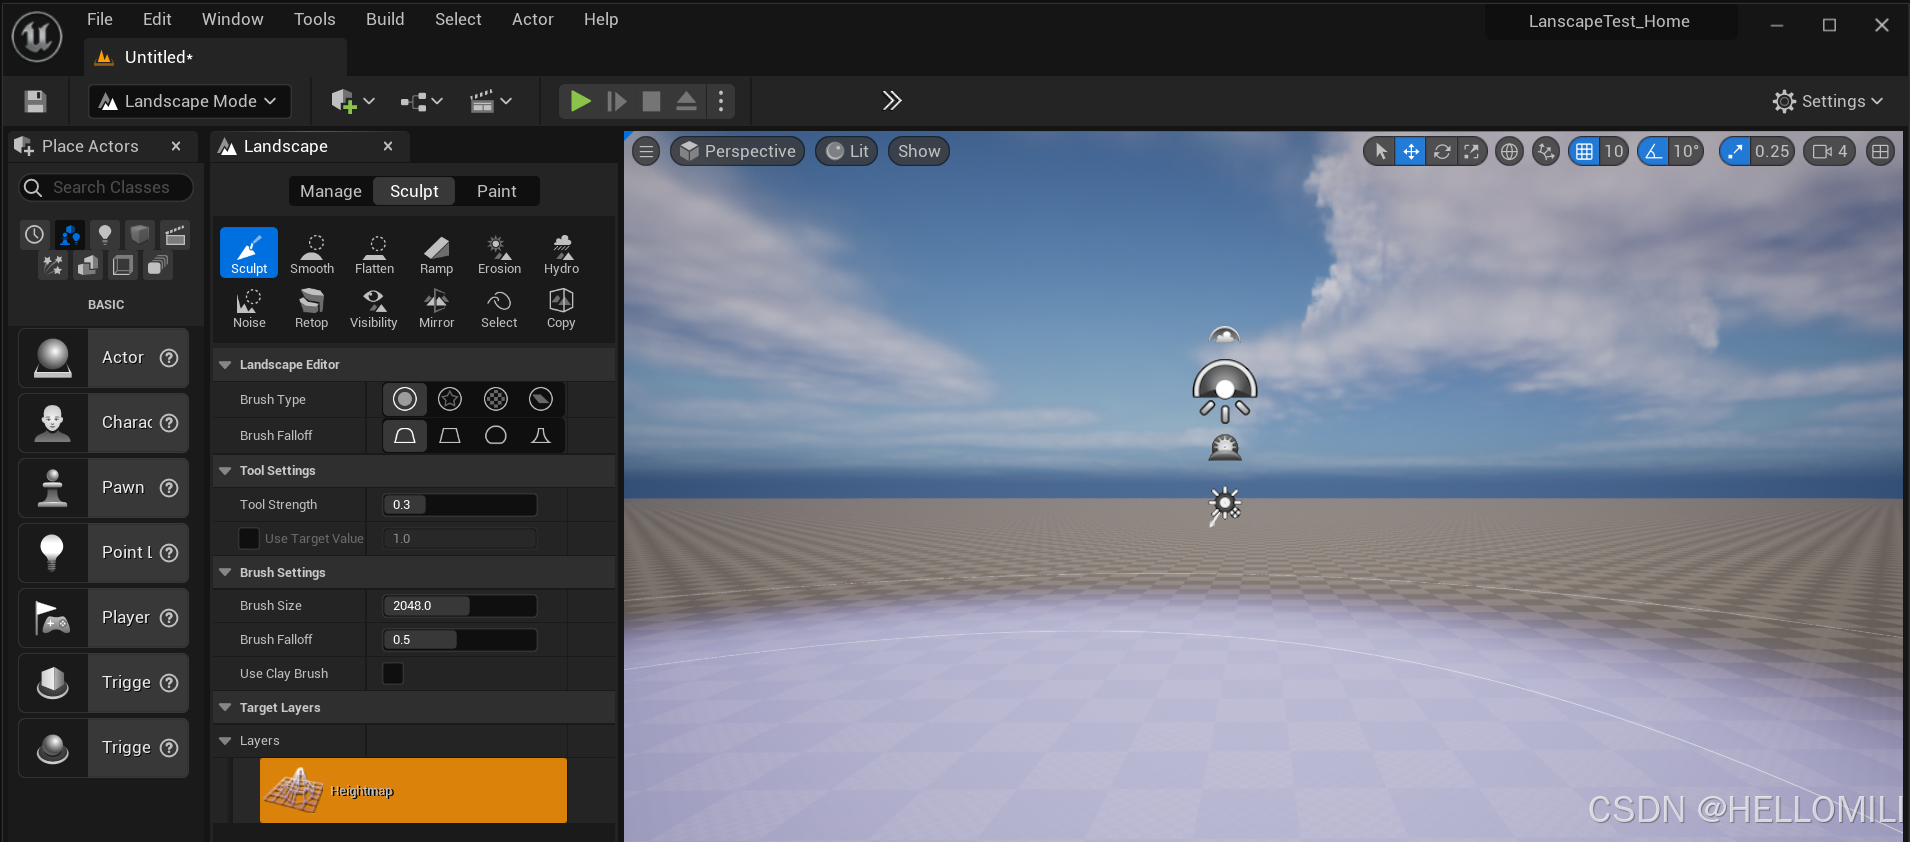Viewport: 1910px width, 842px height.
Task: Choose the component brush type
Action: (x=541, y=399)
